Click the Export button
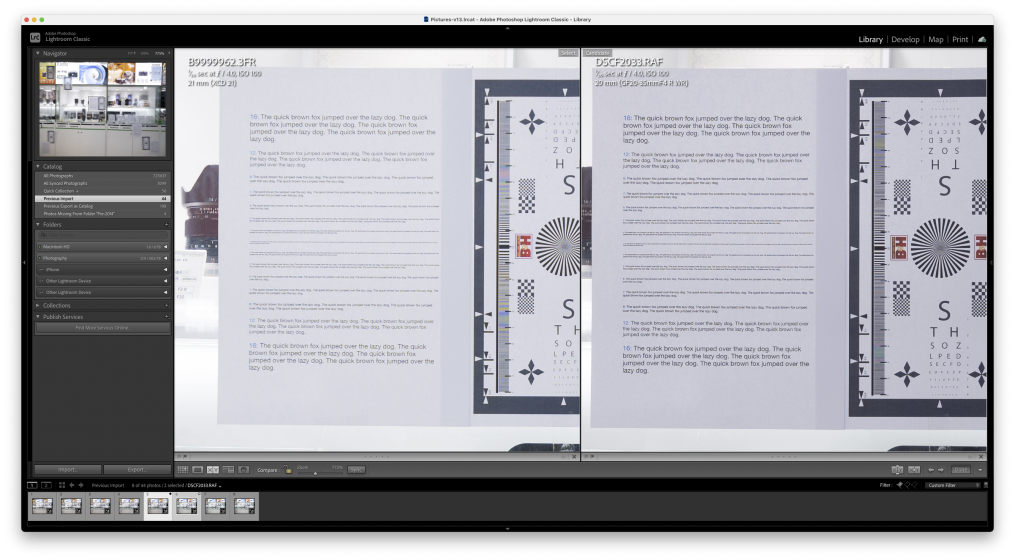 click(x=135, y=469)
